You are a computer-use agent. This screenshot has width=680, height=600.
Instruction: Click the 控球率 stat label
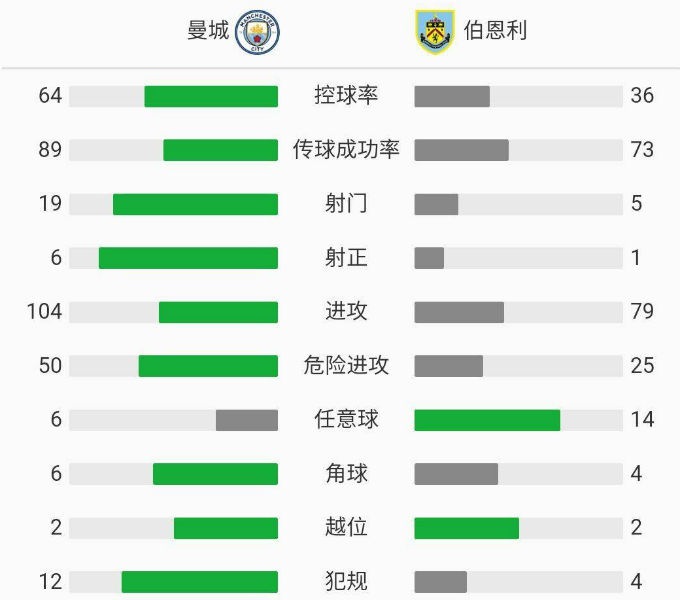click(346, 96)
